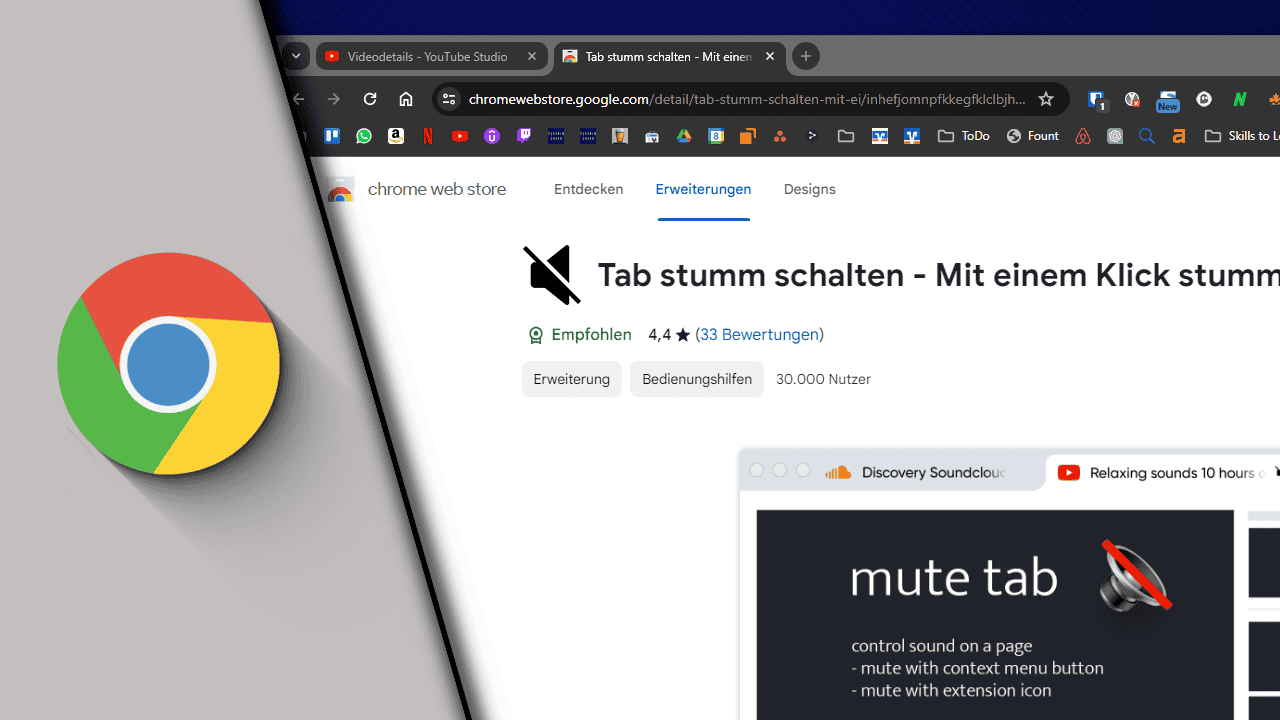This screenshot has height=720, width=1280.
Task: View site information icon in address bar
Action: 449,99
